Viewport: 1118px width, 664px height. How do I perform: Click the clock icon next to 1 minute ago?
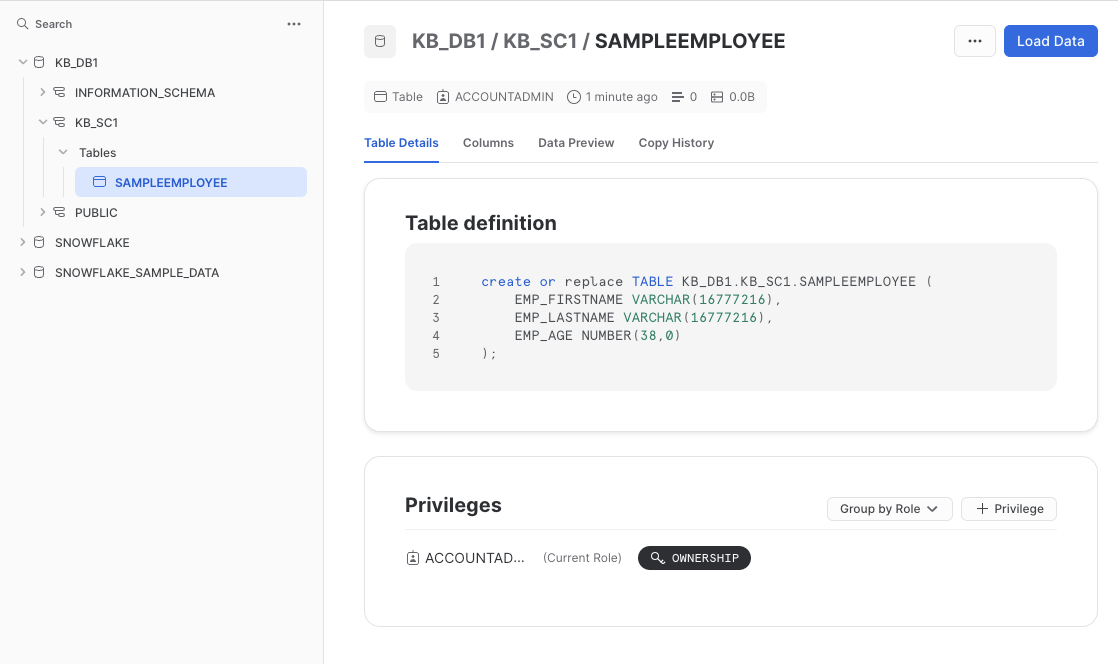tap(574, 97)
